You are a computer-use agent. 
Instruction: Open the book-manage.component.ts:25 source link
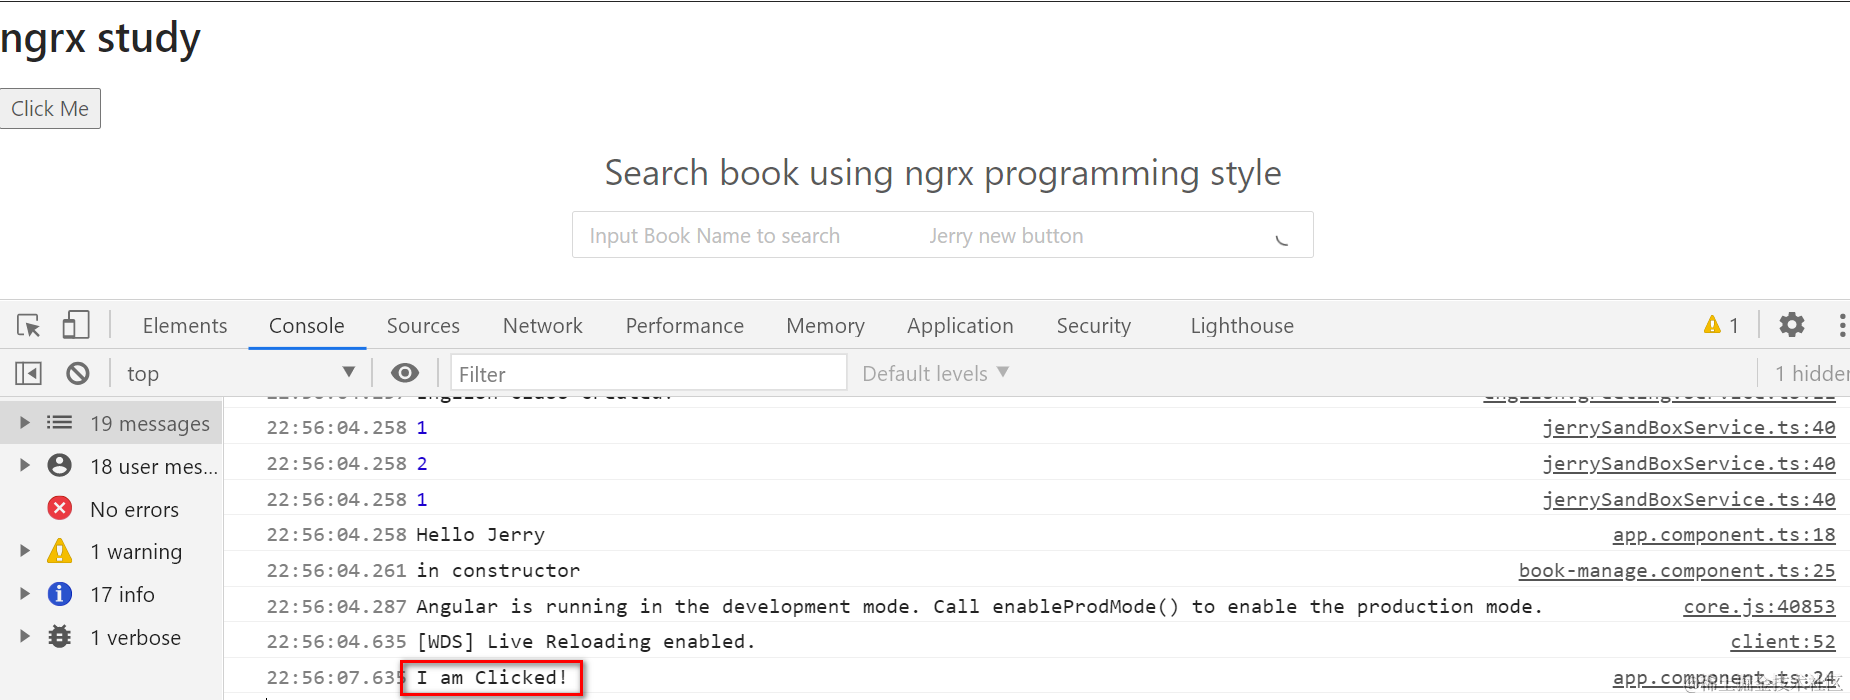1676,570
